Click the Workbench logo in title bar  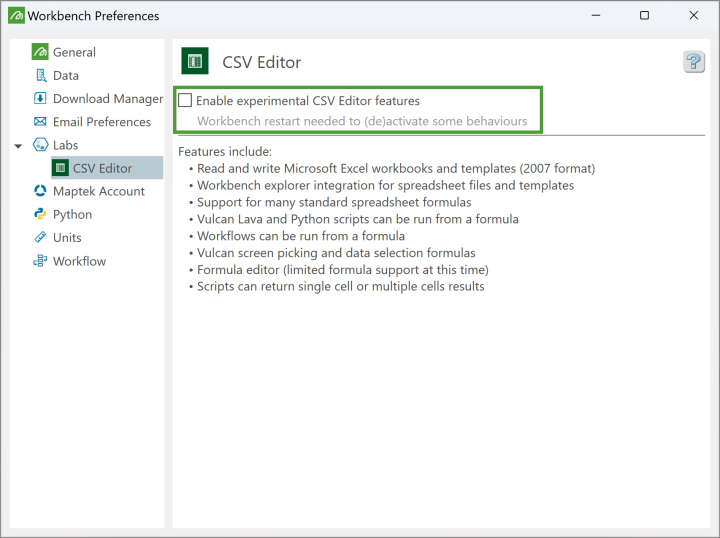15,16
